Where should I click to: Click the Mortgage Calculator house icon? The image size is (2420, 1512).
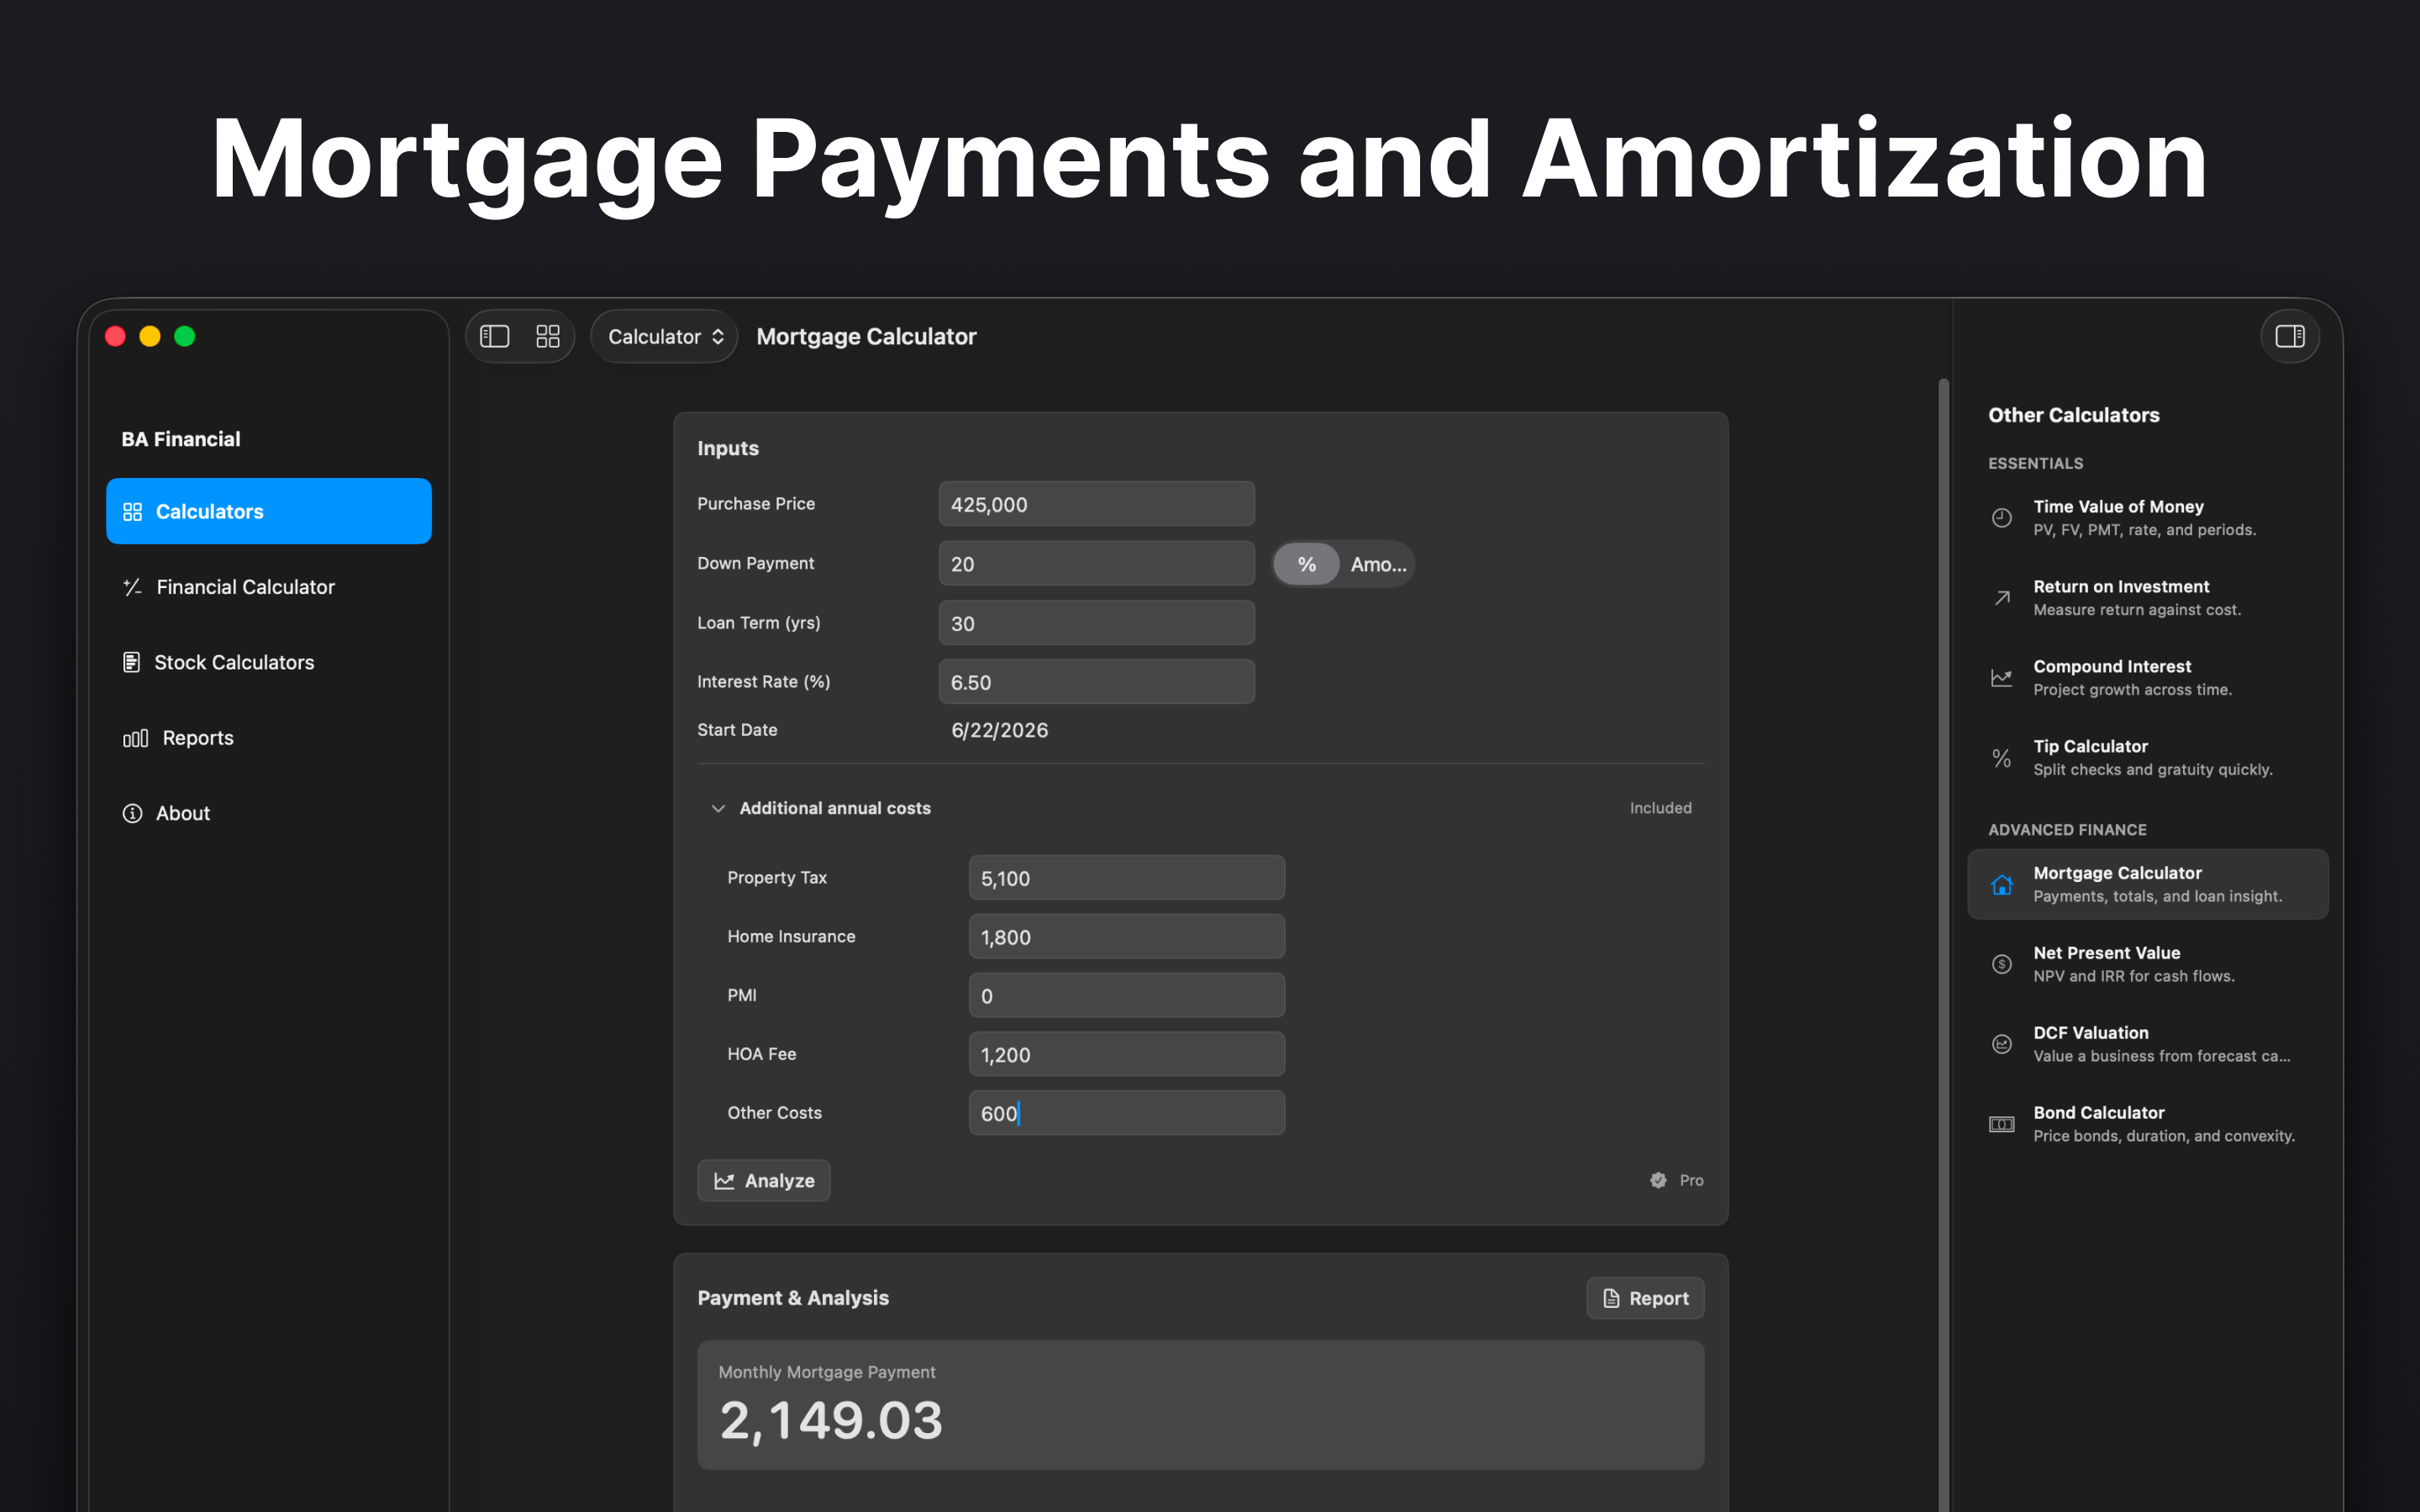click(x=2001, y=885)
